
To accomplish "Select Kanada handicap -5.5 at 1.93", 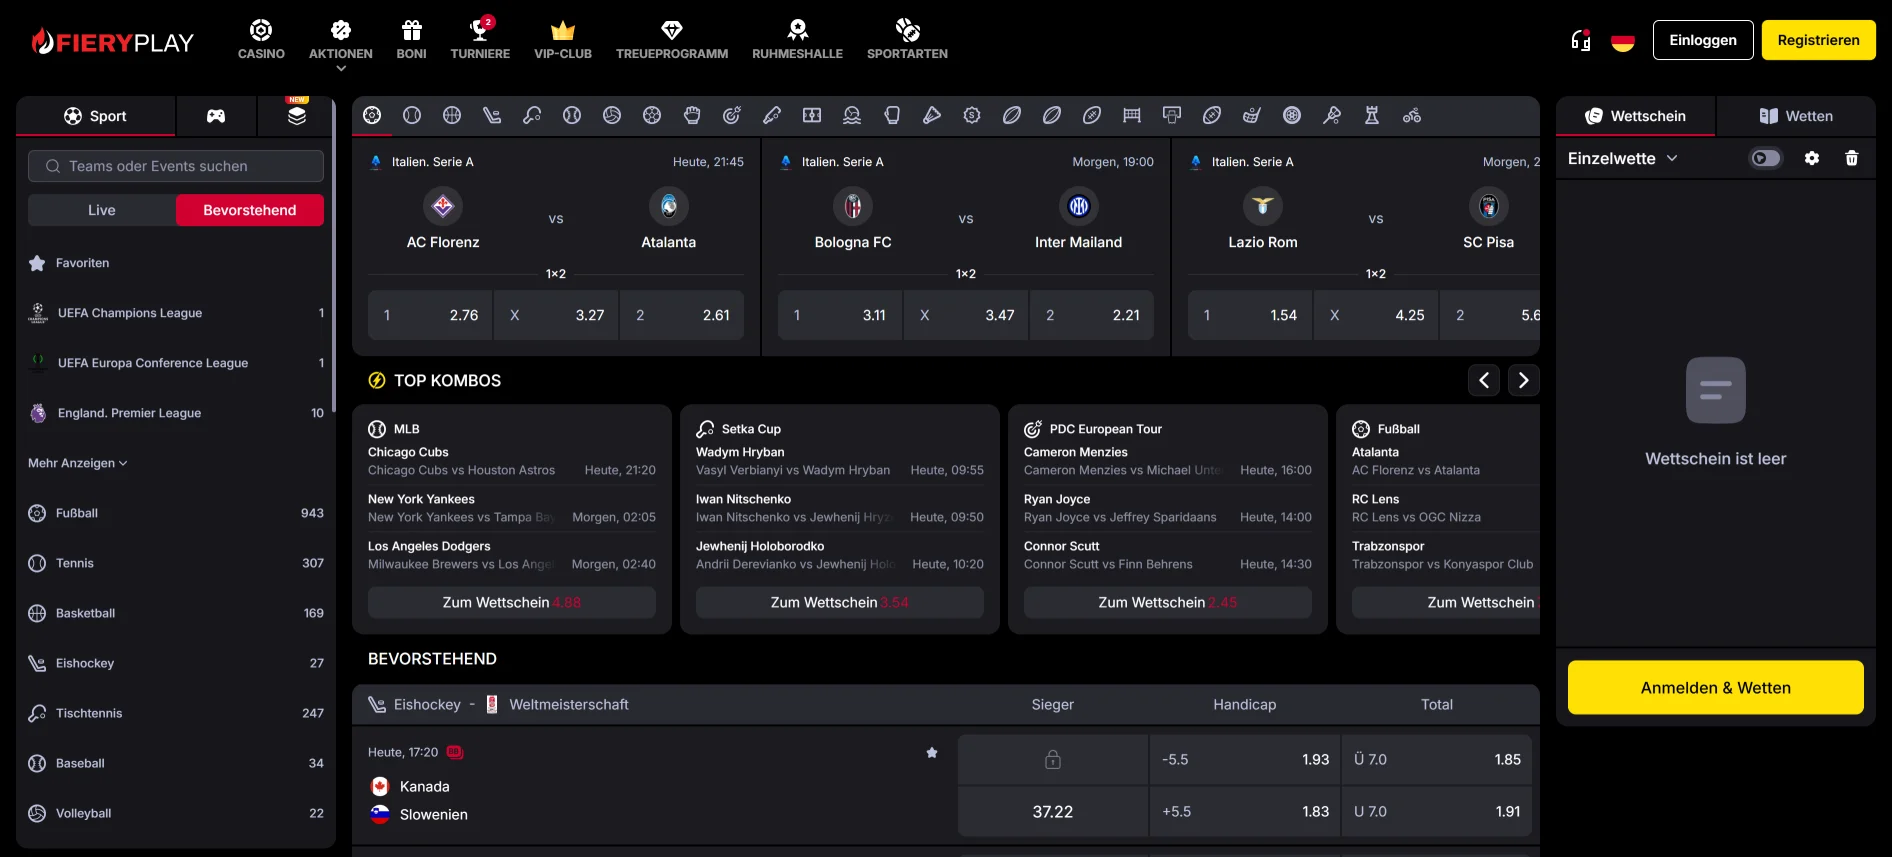I will [x=1245, y=760].
